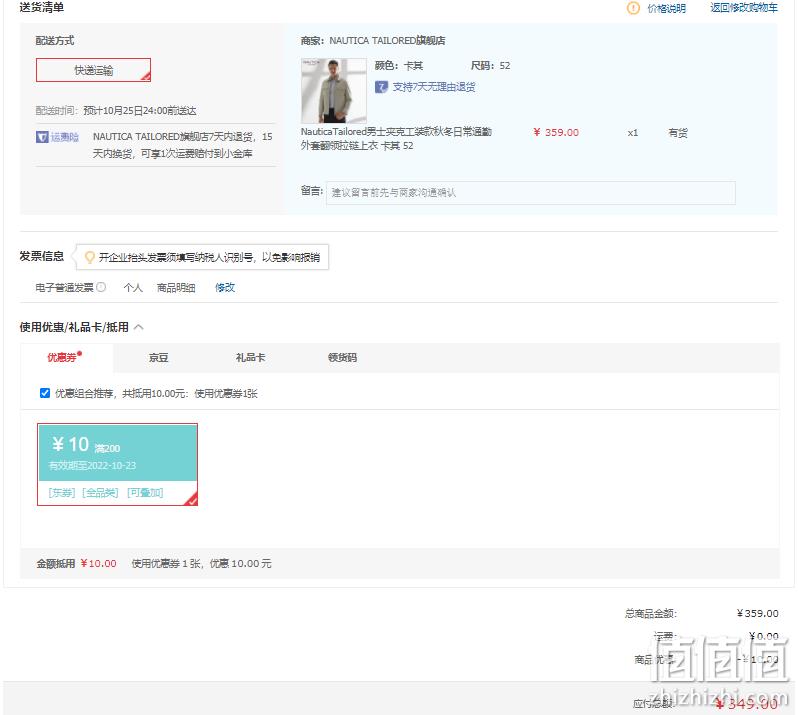Return to cart via 返回修改购物车
This screenshot has height=715, width=798.
click(x=744, y=8)
